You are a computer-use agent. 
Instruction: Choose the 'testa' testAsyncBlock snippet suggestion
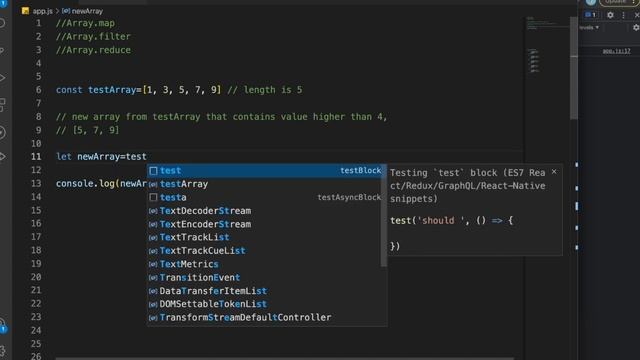point(264,198)
